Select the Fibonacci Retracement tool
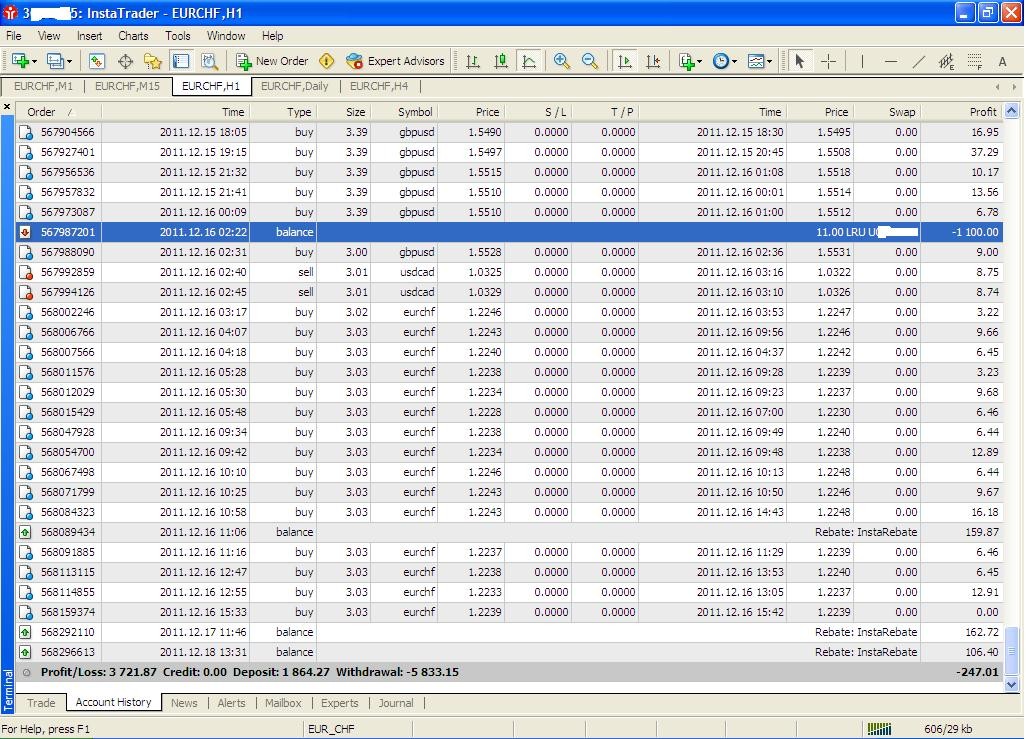This screenshot has height=739, width=1026. 974,61
